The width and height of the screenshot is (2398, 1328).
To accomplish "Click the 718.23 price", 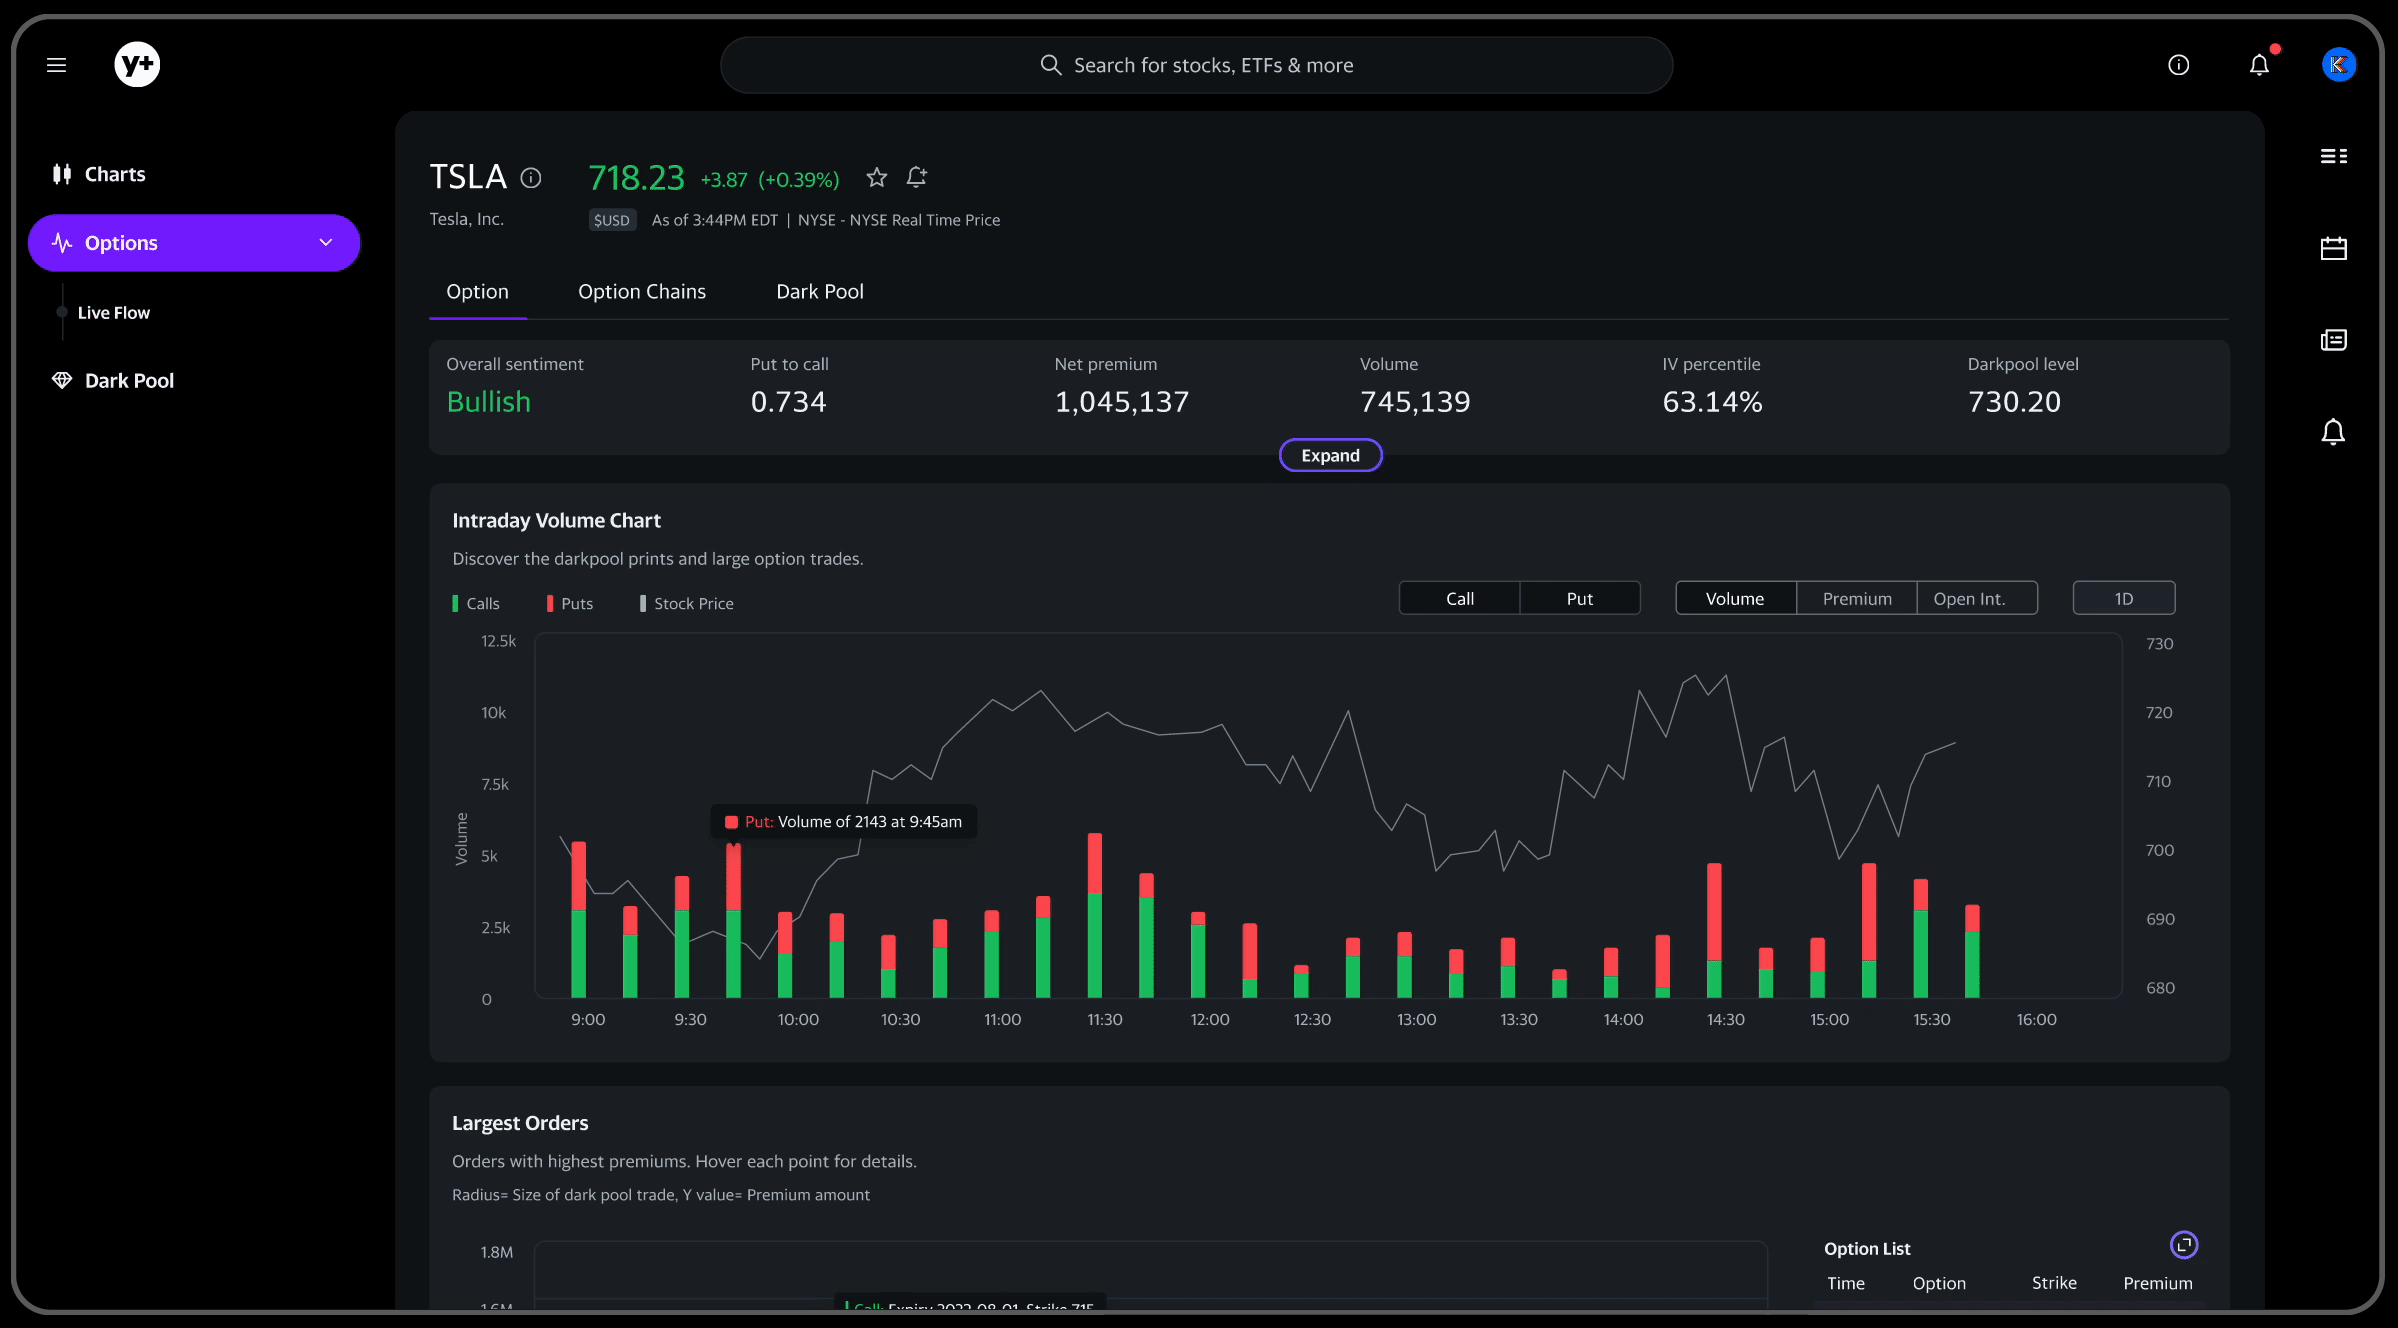I will [x=636, y=178].
